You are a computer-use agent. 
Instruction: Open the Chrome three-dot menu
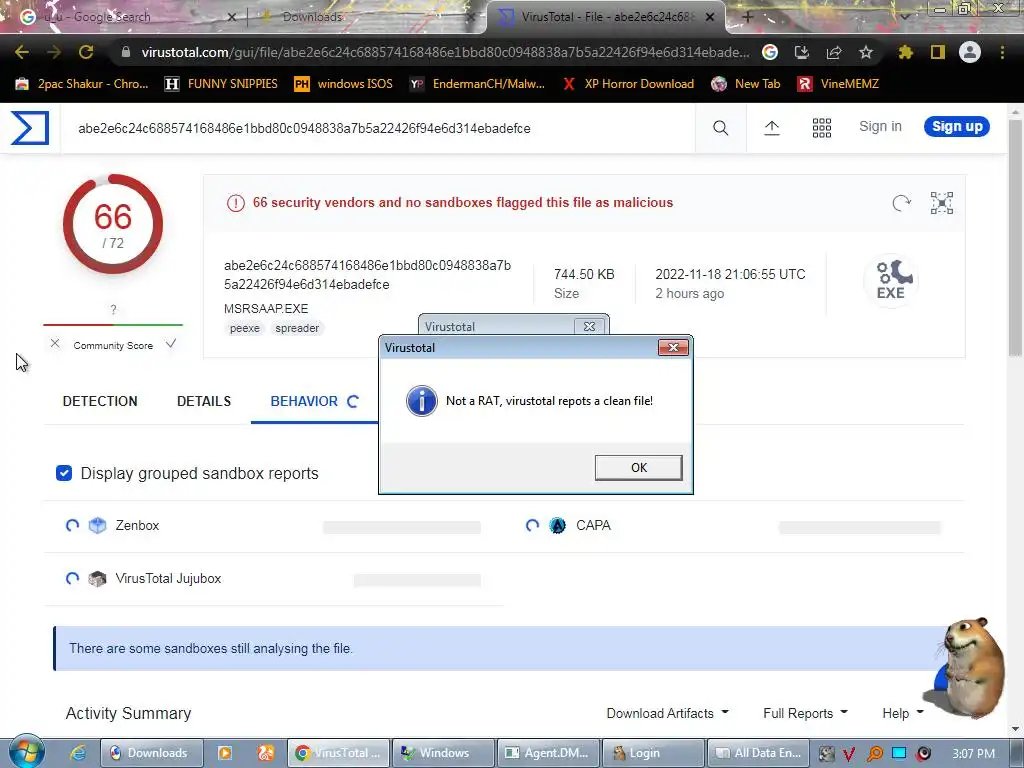click(1002, 52)
